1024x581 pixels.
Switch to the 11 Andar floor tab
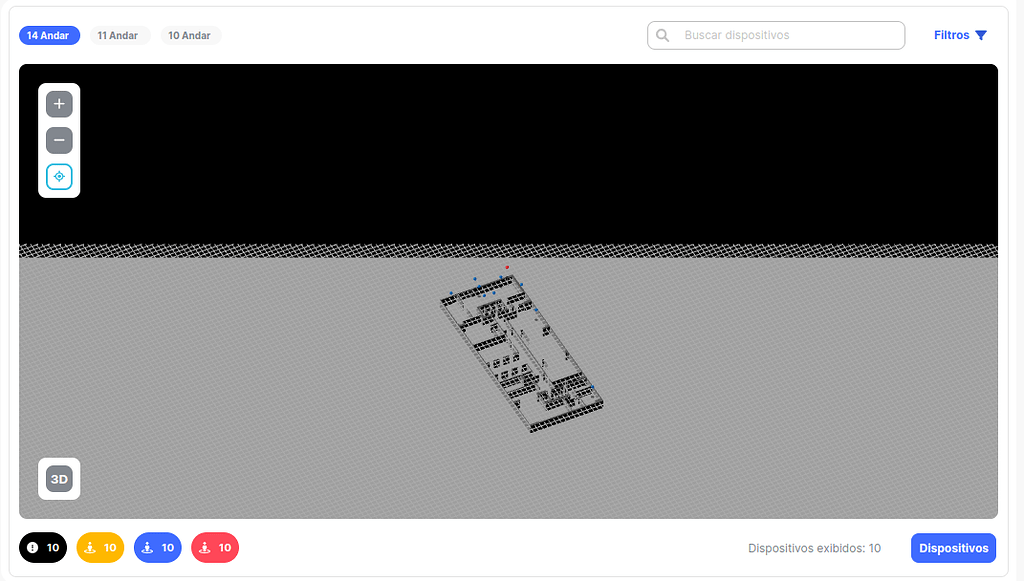click(x=119, y=35)
